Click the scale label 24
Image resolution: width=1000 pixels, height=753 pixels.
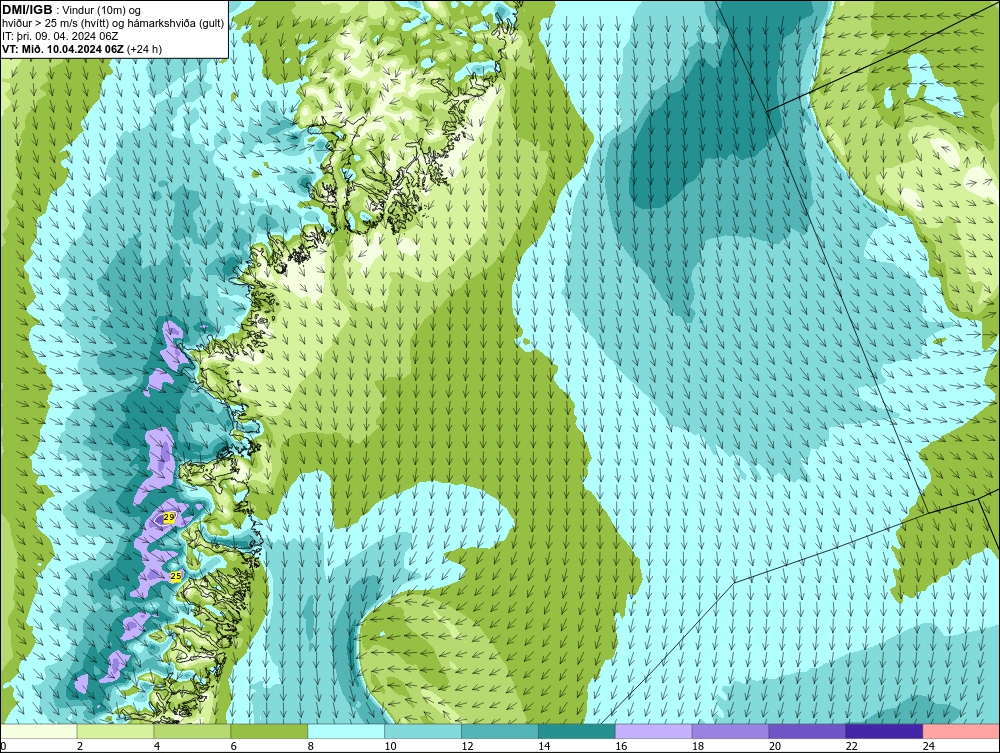point(929,746)
